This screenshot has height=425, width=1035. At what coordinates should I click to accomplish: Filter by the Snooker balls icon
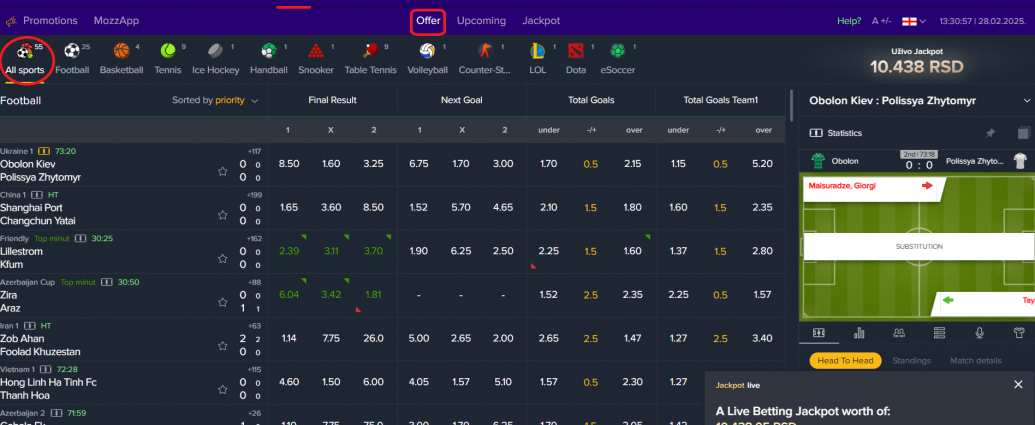(x=316, y=51)
